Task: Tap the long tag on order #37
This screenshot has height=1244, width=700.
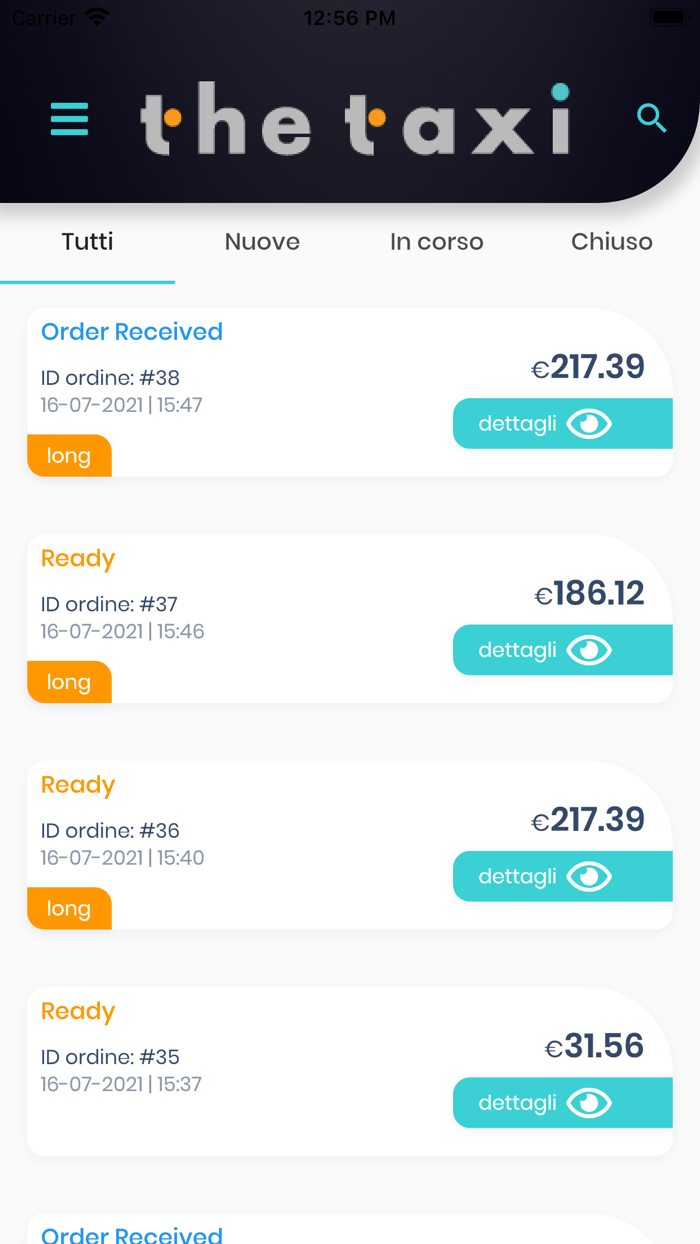Action: coord(69,682)
